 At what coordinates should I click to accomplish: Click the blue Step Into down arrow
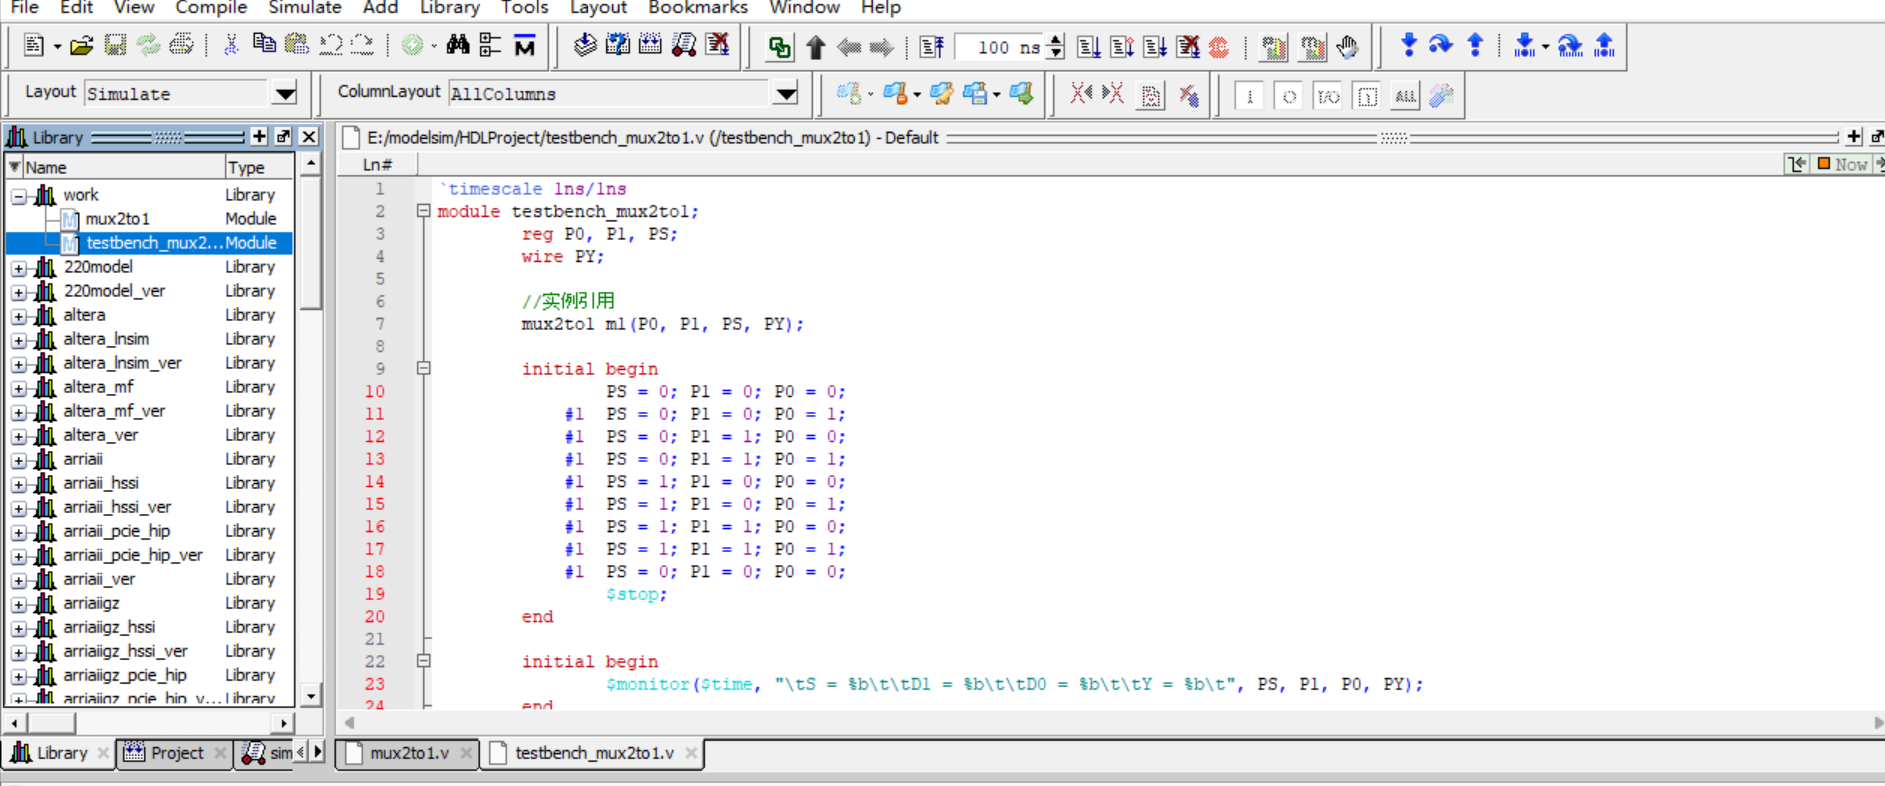click(x=1408, y=45)
